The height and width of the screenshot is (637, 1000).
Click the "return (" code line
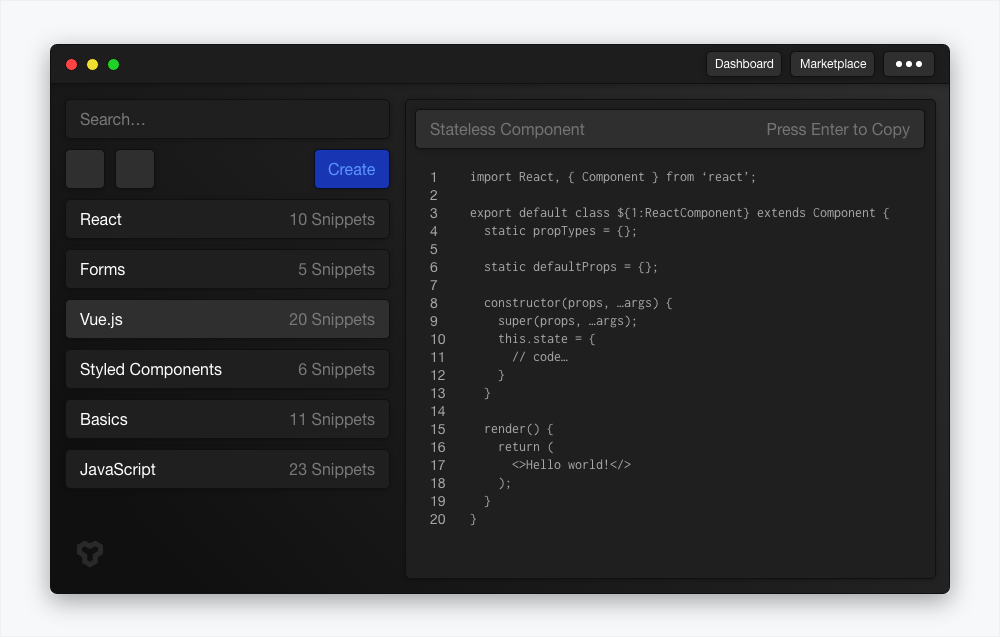(526, 447)
